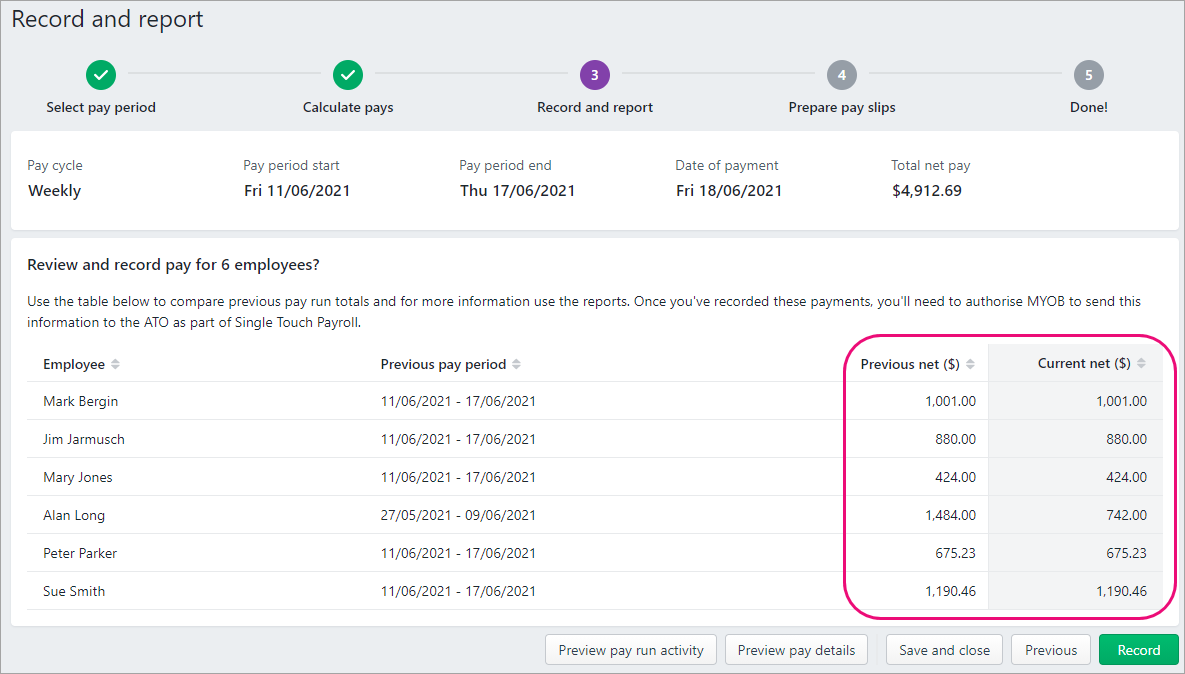Click the Total net pay value $4,912.69

click(927, 191)
